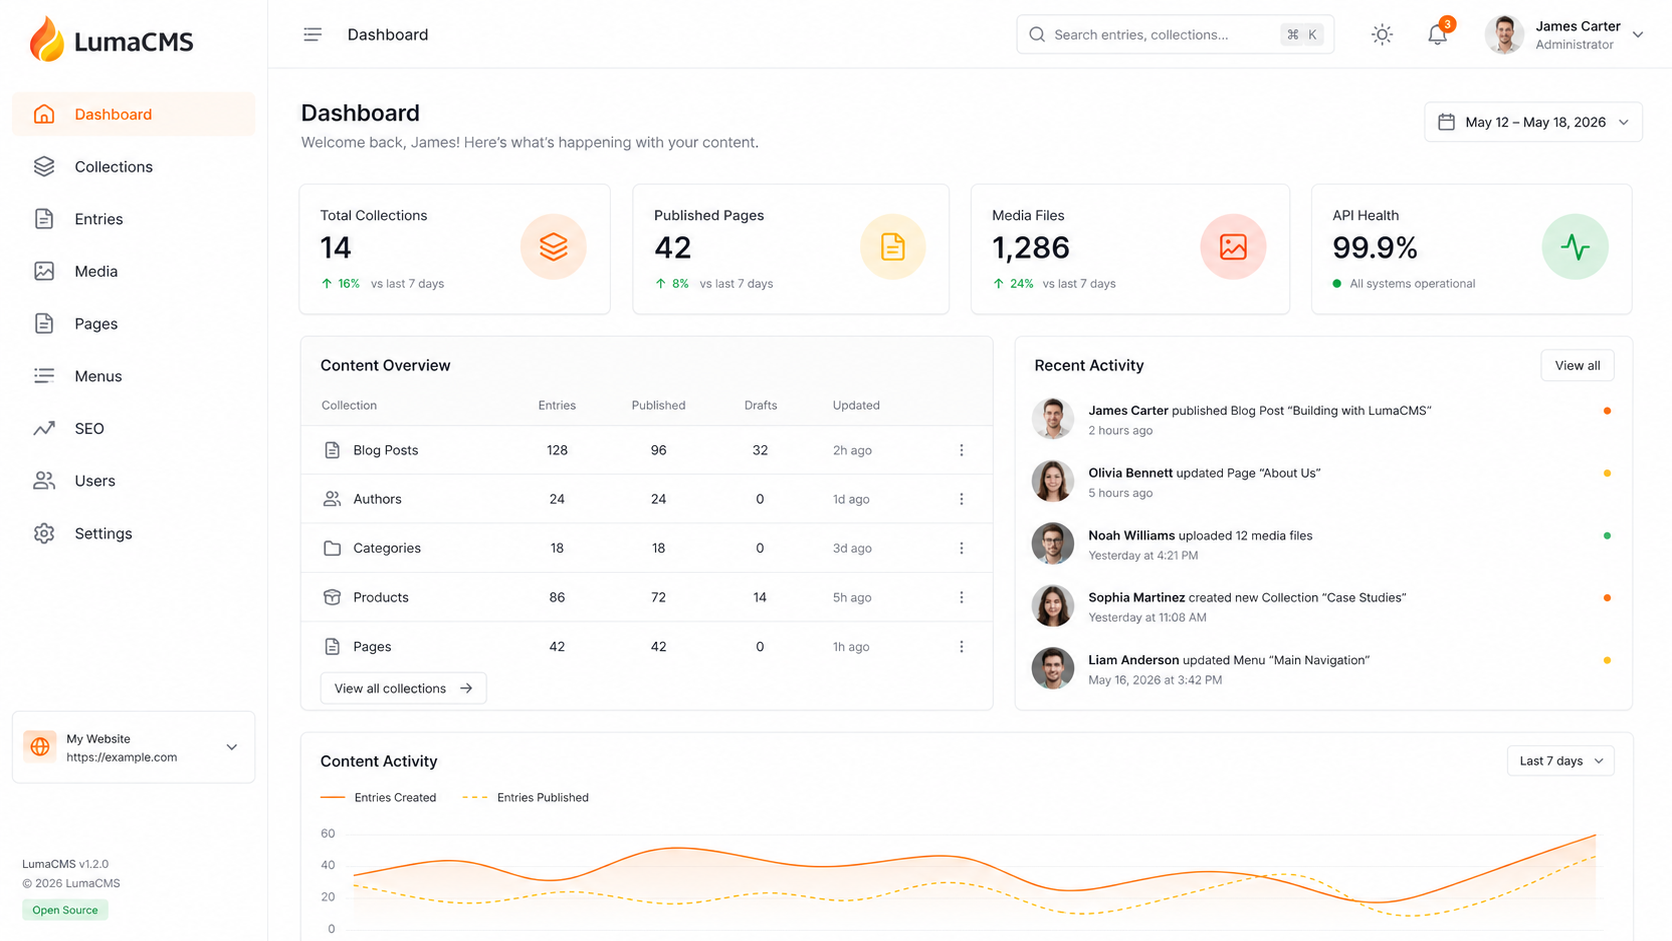Click Liam Anderson's avatar in activity
Viewport: 1672px width, 941px height.
coord(1053,668)
